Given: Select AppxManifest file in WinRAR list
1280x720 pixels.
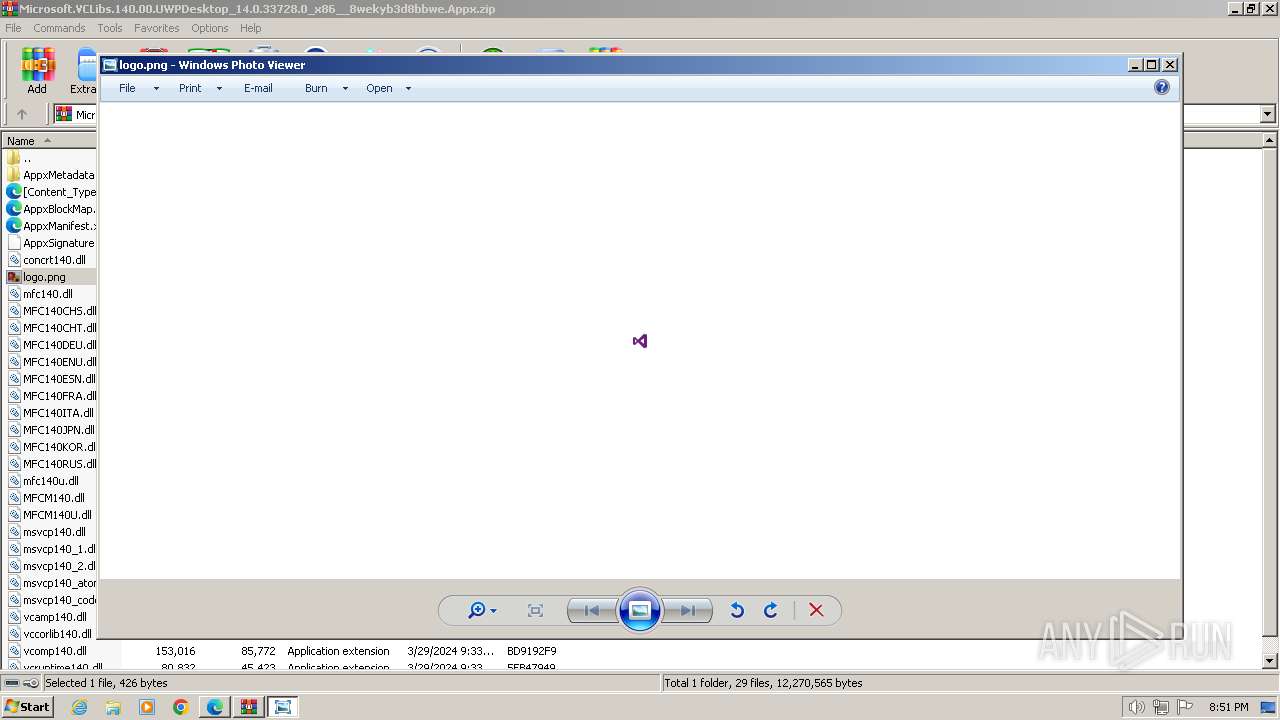Looking at the screenshot, I should (51, 226).
